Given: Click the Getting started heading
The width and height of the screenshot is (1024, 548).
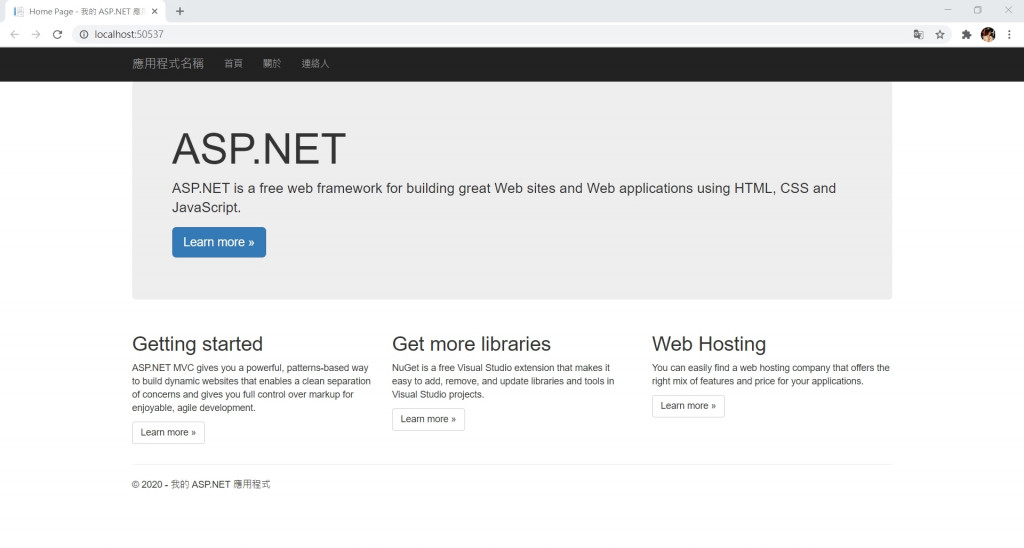Looking at the screenshot, I should click(x=197, y=344).
